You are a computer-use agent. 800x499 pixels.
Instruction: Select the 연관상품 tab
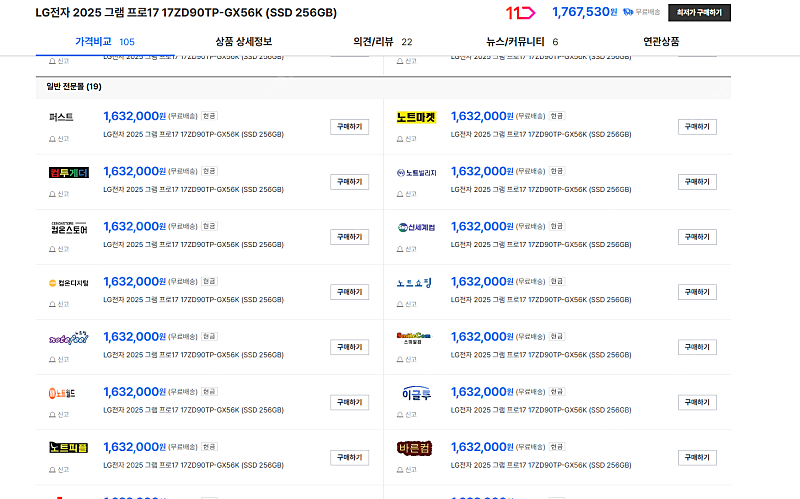661,42
